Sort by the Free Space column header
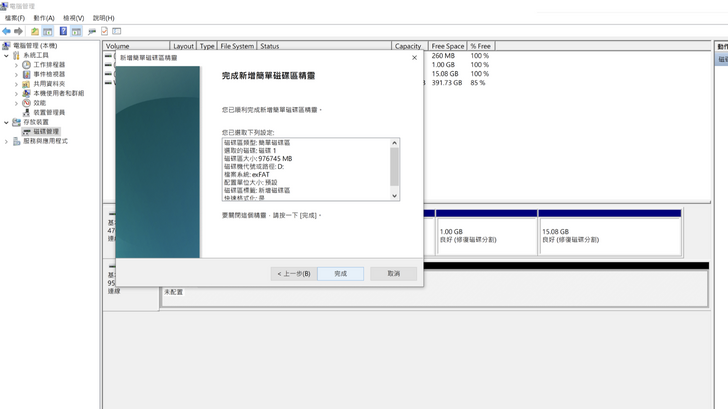 coord(448,46)
